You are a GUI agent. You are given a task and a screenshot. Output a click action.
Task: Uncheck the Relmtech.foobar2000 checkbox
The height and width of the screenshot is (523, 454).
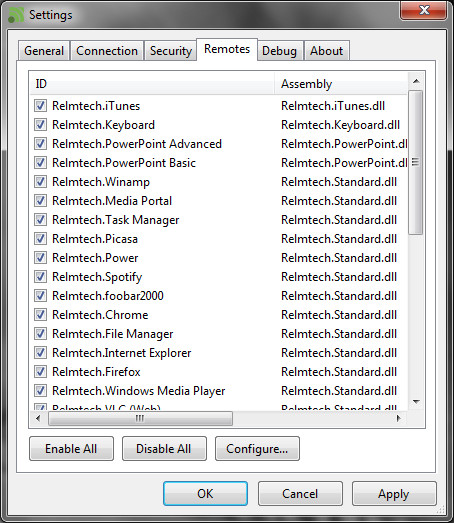tap(40, 296)
